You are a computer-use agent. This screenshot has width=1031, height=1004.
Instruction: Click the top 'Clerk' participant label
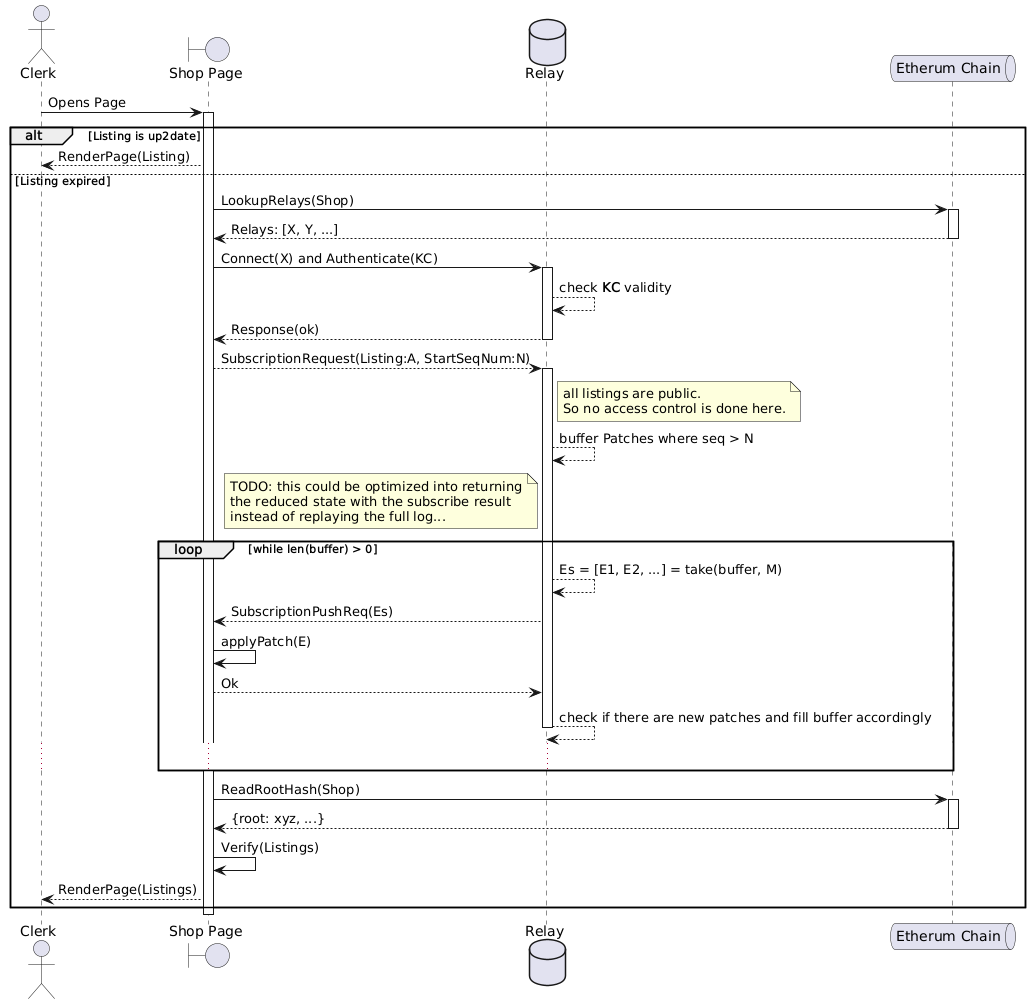point(38,73)
